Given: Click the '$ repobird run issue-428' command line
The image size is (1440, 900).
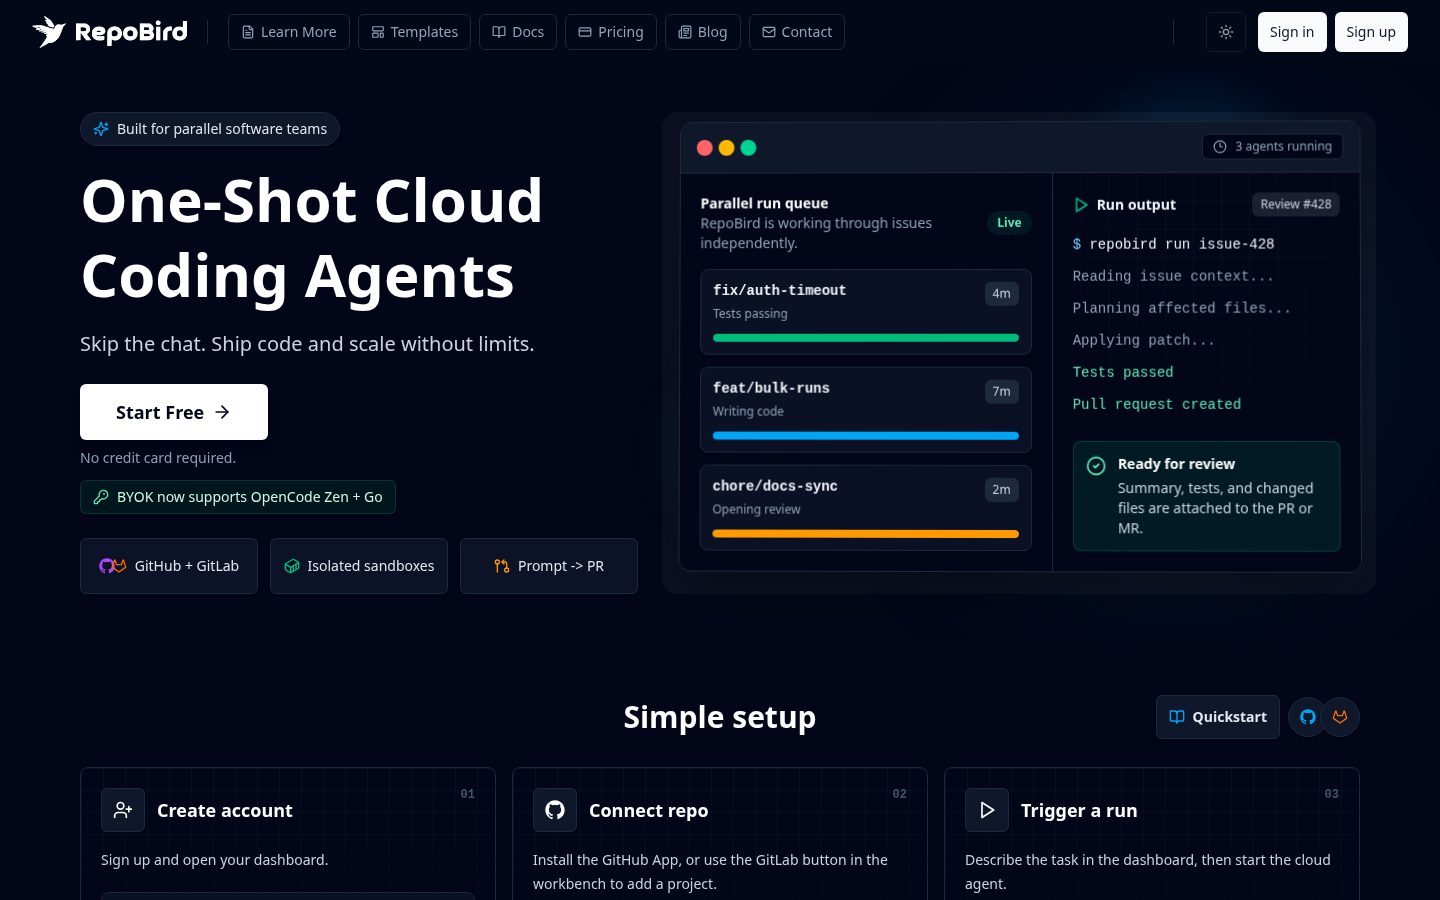Looking at the screenshot, I should [1173, 244].
